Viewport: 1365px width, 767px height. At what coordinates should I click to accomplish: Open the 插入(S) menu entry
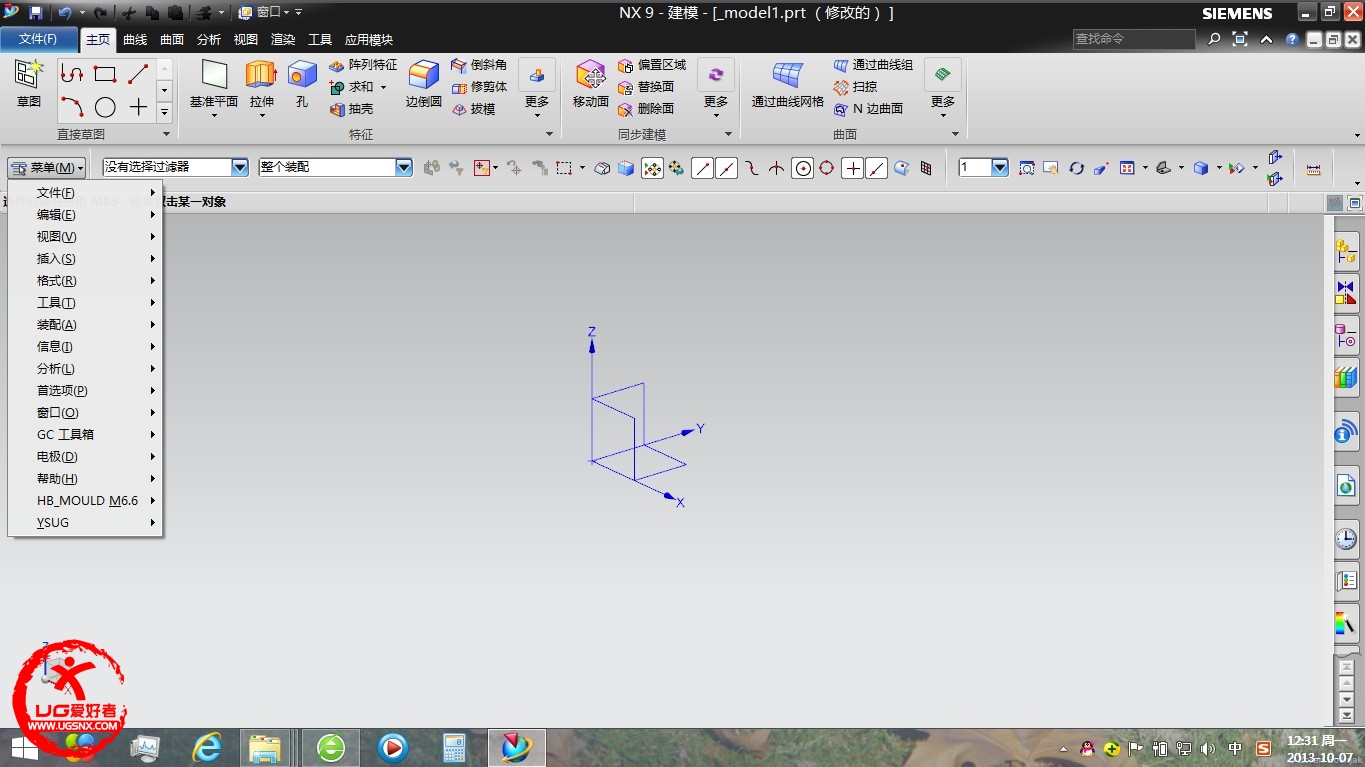click(x=85, y=259)
